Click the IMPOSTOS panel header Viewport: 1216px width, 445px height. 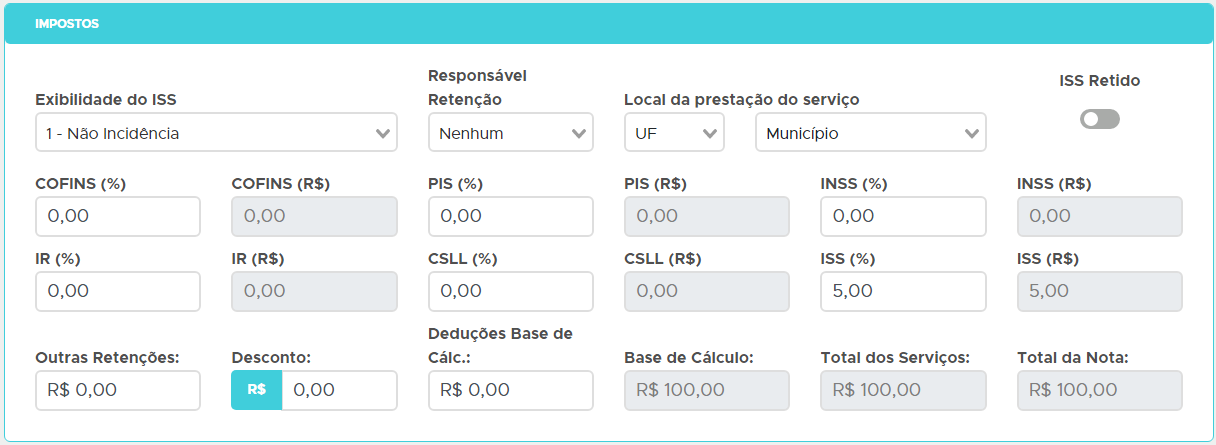608,23
